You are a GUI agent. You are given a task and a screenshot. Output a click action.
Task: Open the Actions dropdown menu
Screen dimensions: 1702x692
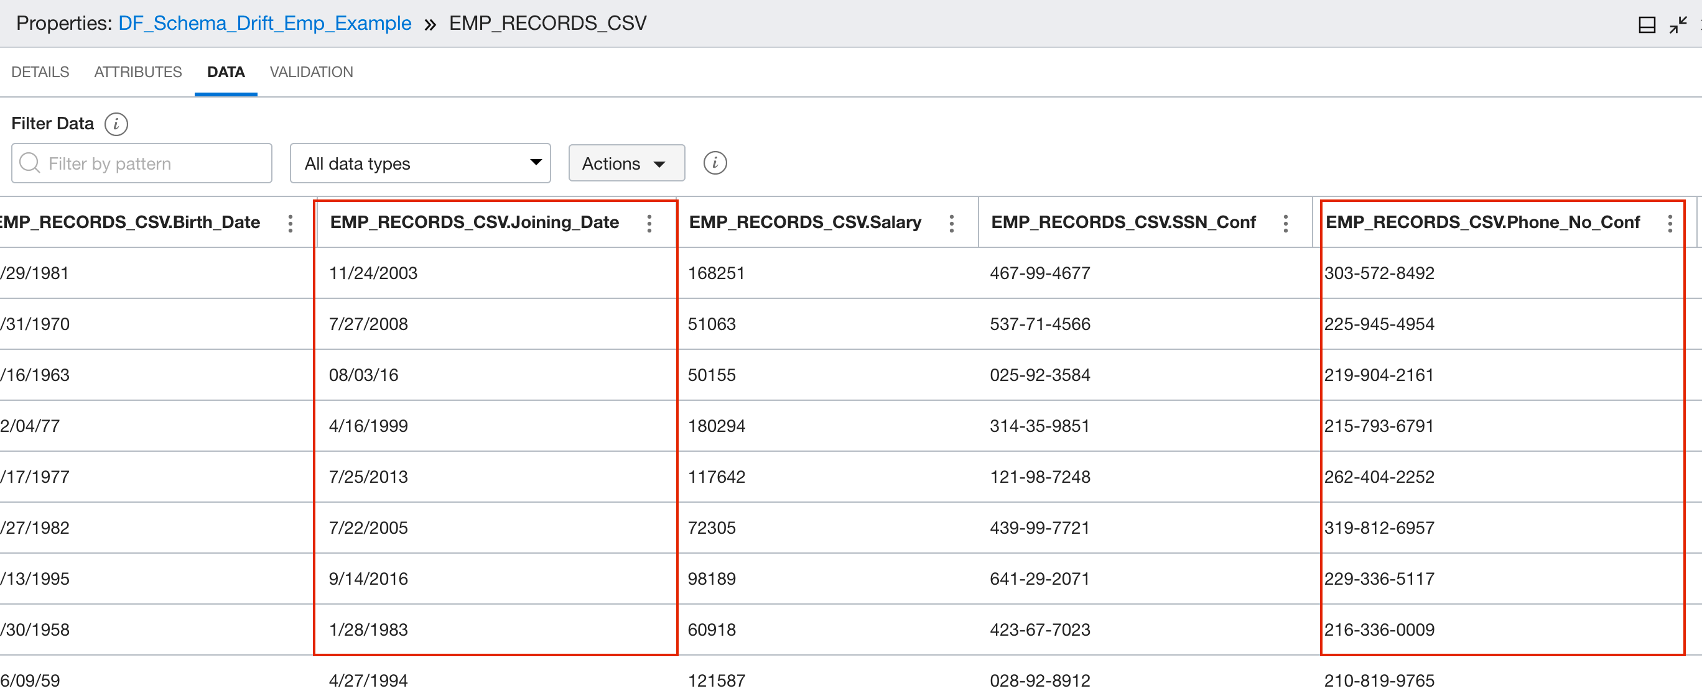tap(626, 163)
